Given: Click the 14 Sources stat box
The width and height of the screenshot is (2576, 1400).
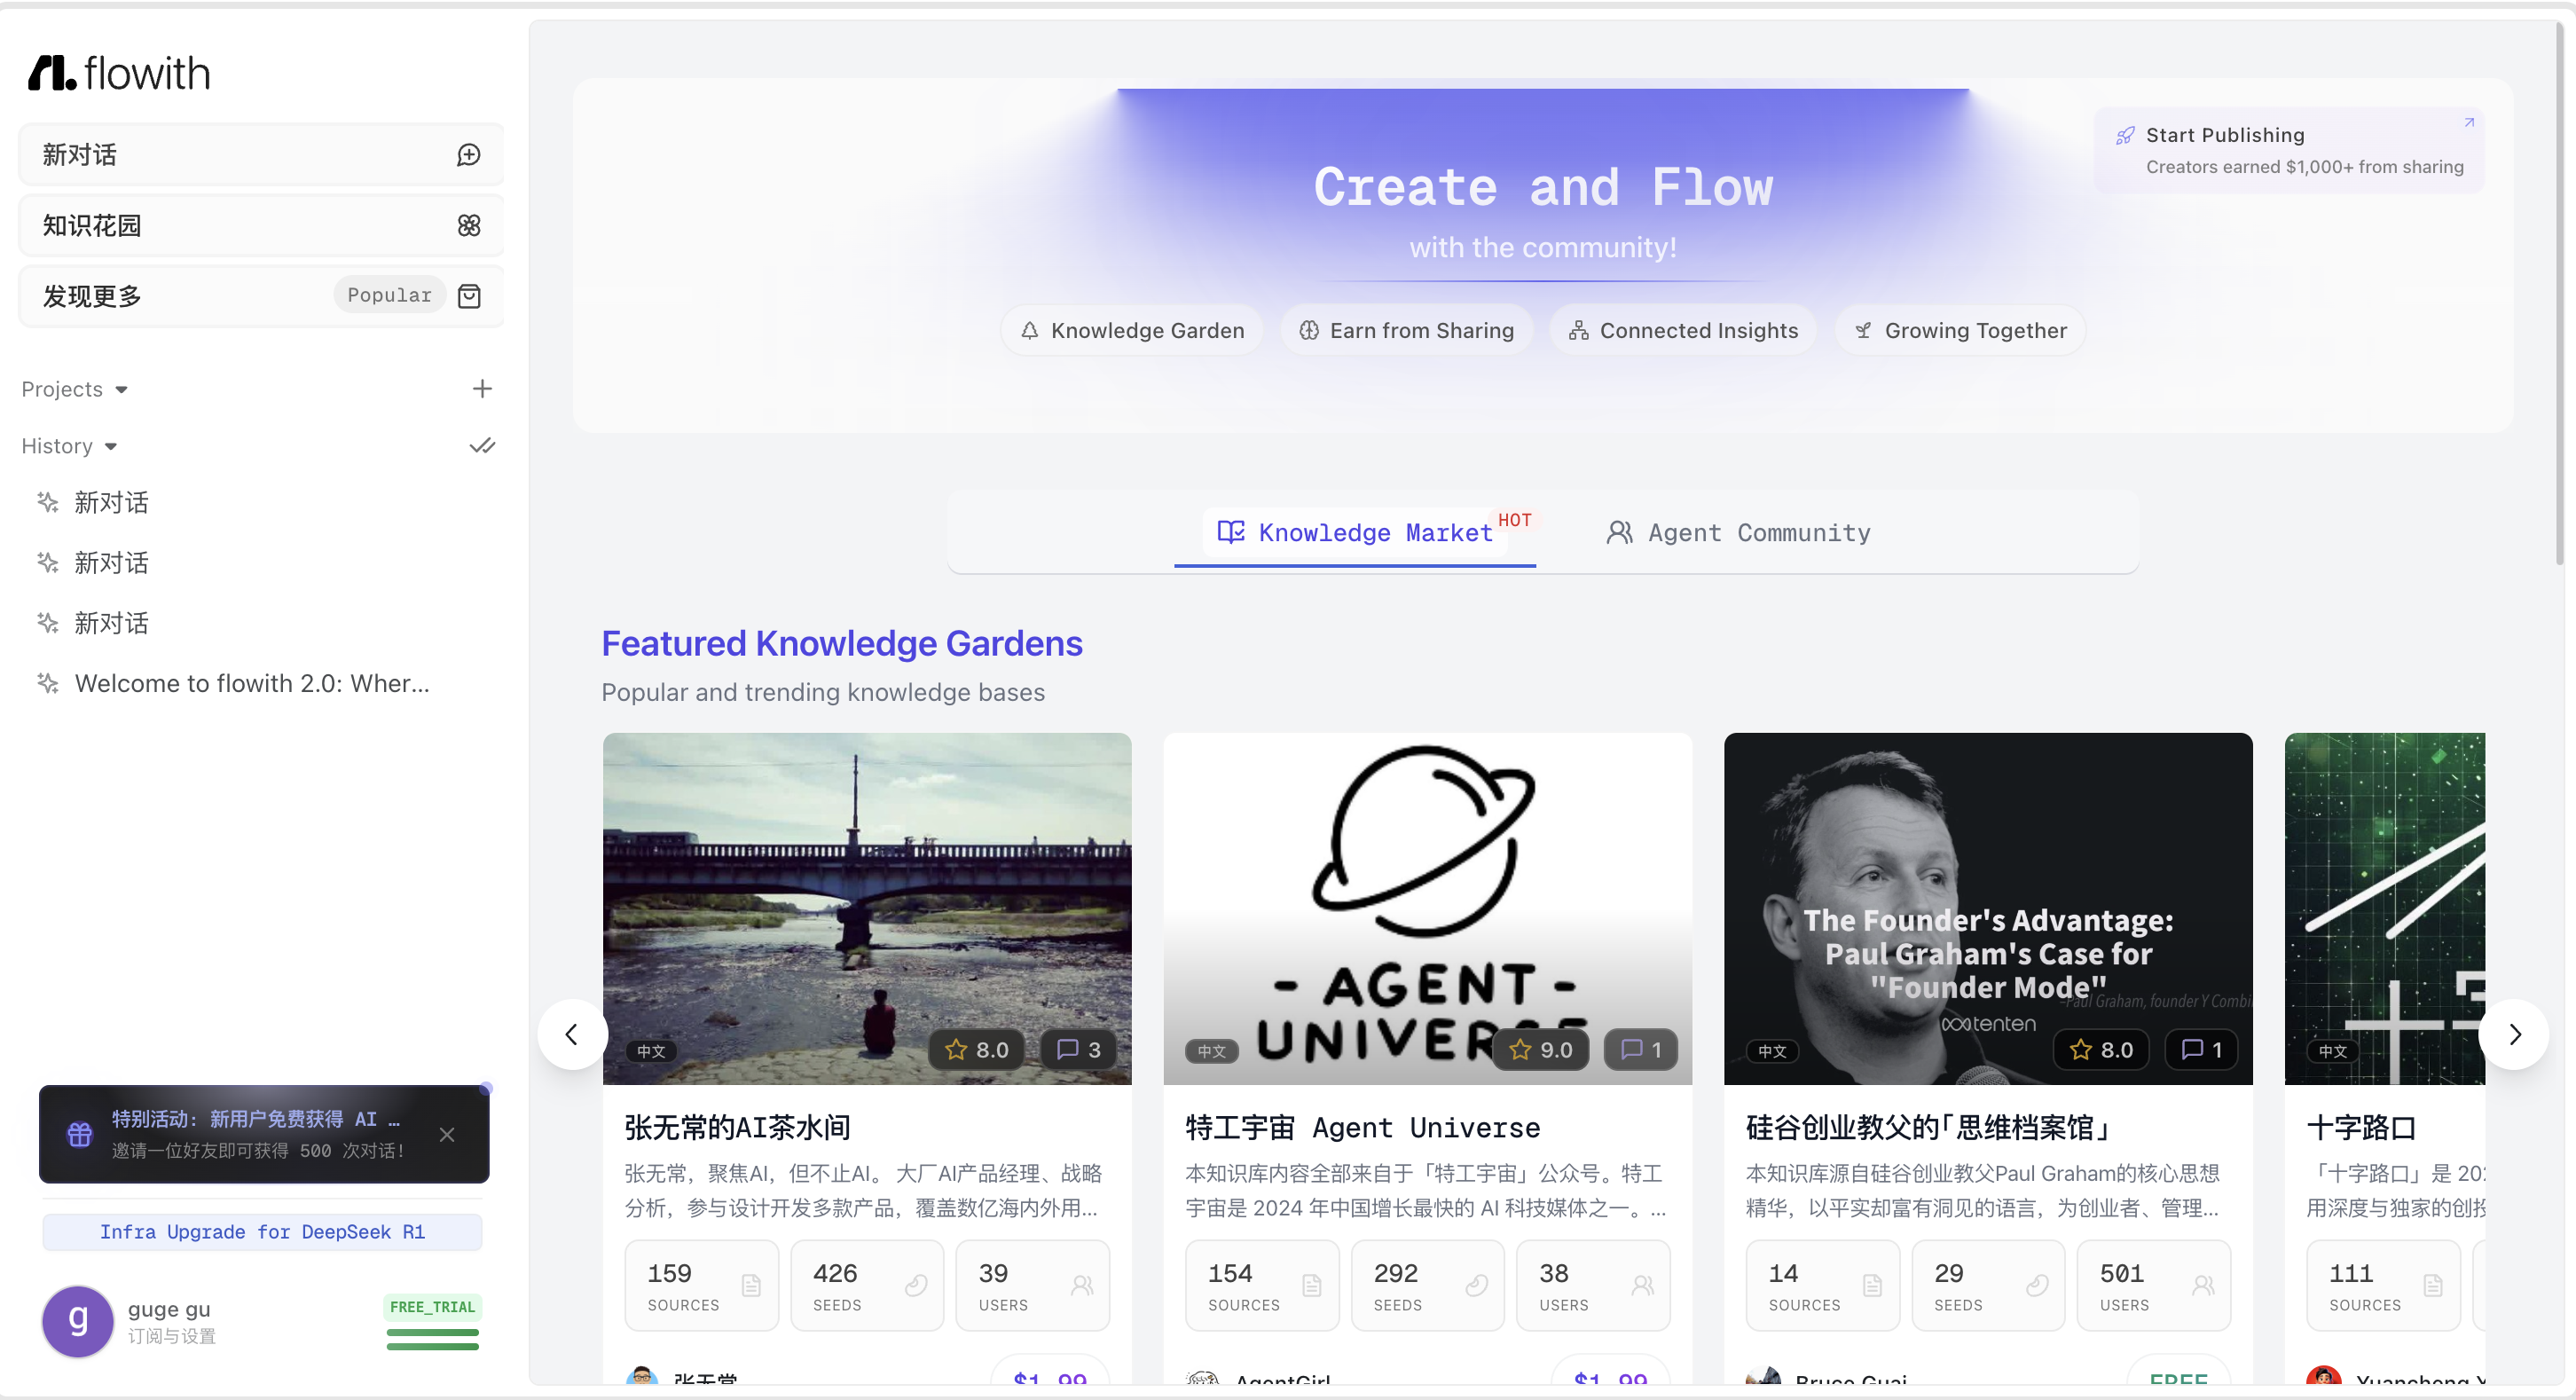Looking at the screenshot, I should [x=1823, y=1286].
